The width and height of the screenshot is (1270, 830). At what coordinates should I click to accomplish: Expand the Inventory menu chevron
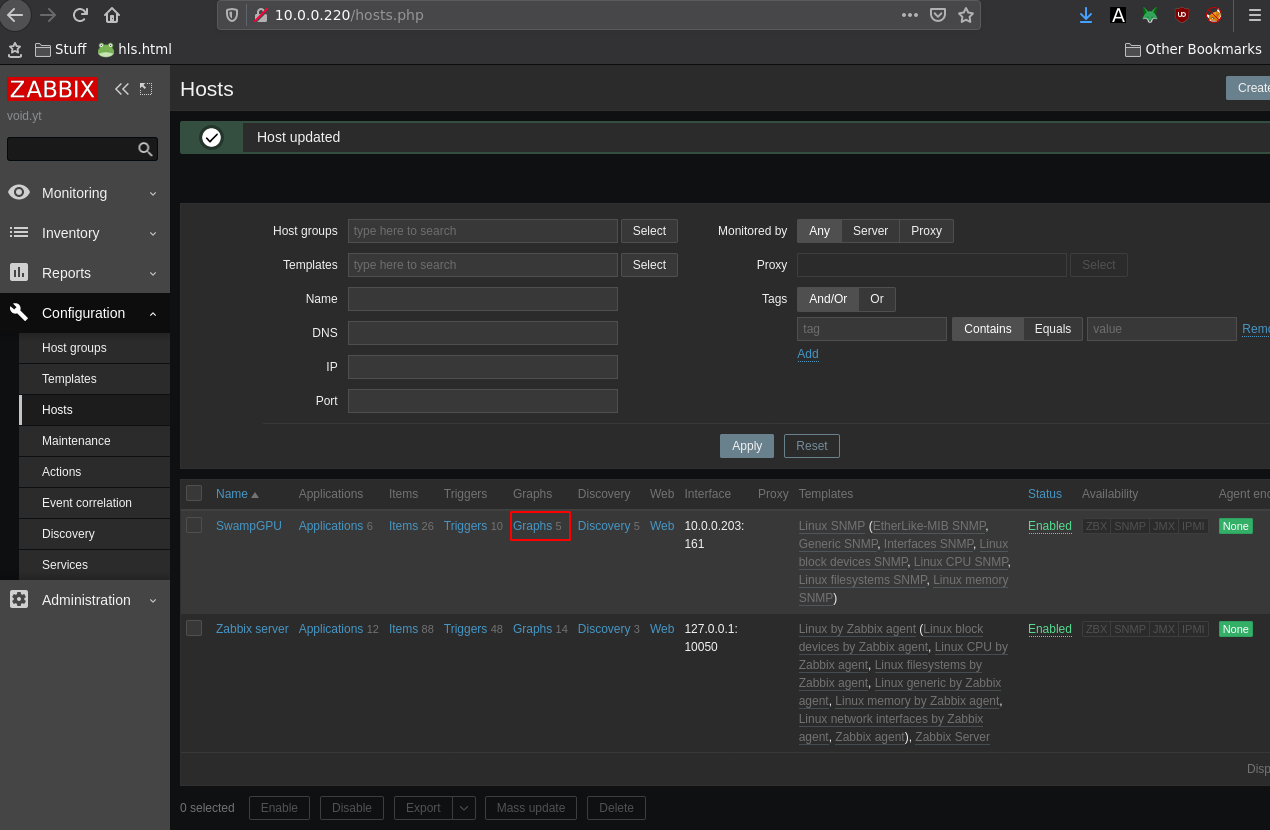tap(153, 233)
